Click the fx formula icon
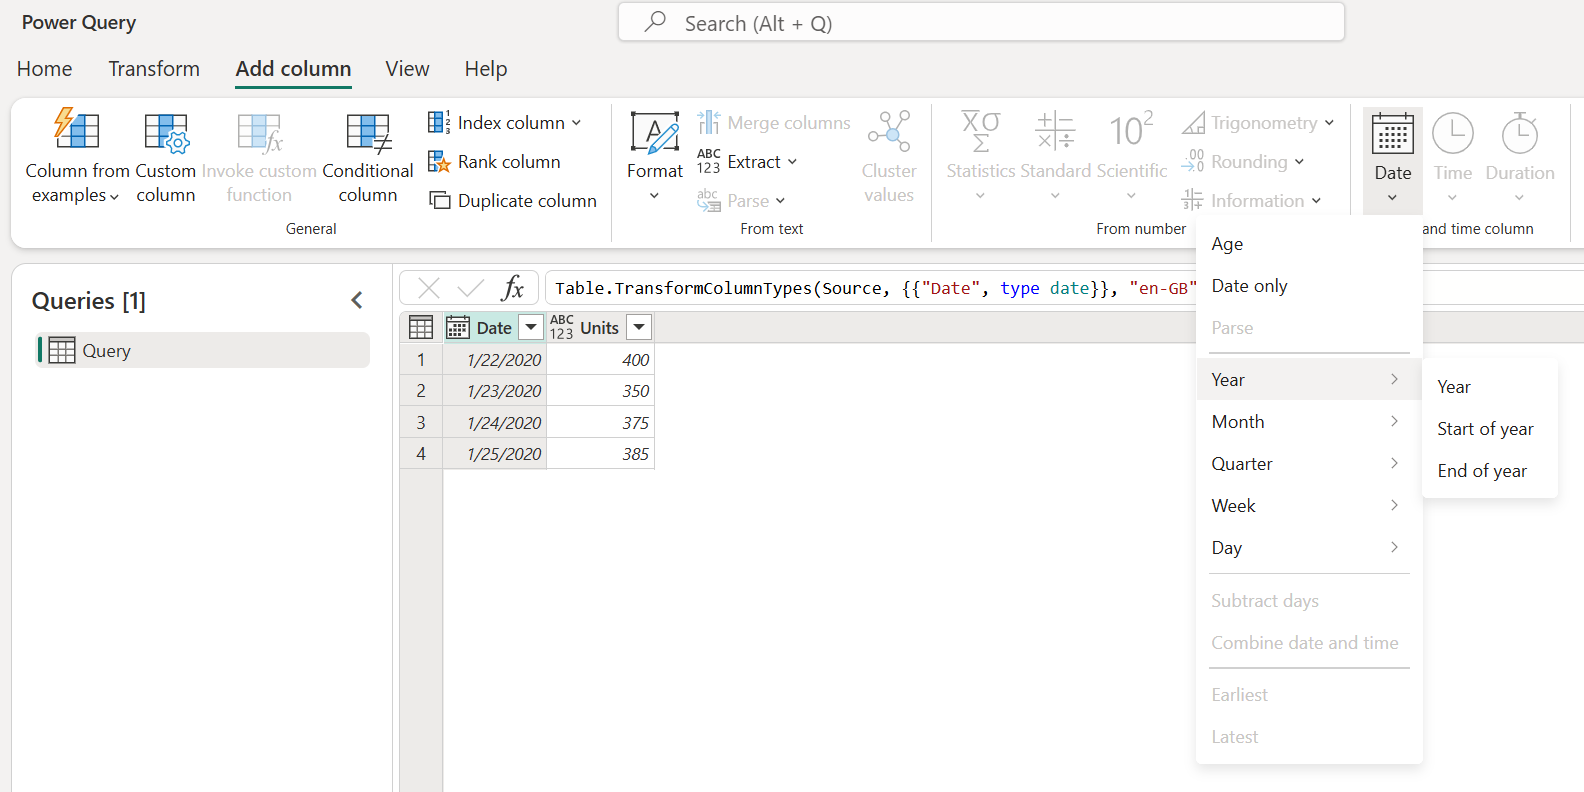 point(513,288)
